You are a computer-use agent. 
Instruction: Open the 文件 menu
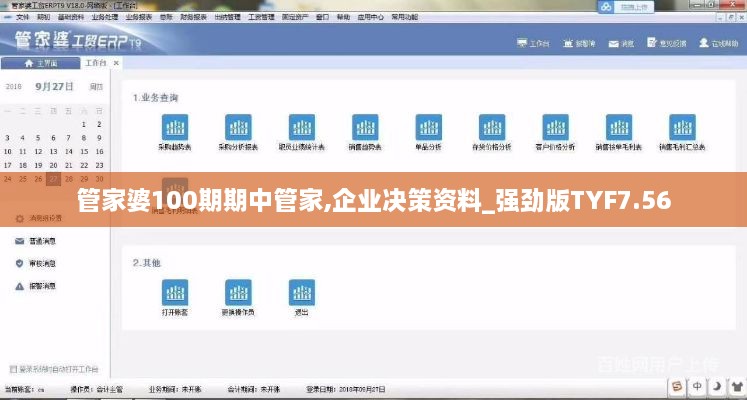click(x=22, y=17)
